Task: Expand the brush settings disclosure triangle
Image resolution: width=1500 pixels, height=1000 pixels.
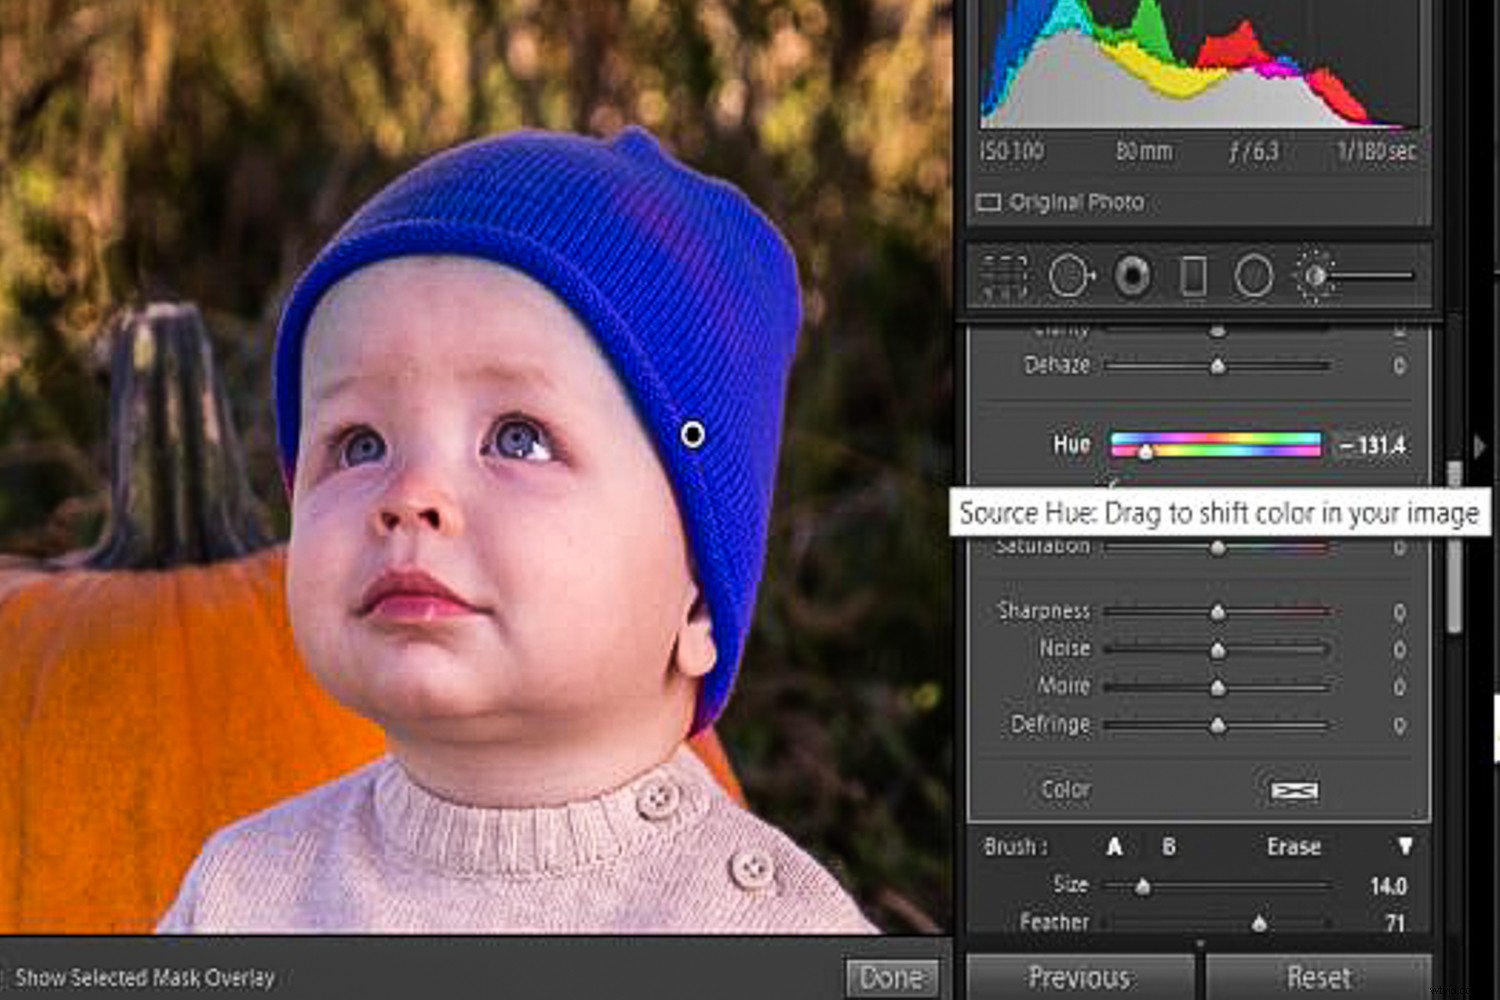Action: click(x=1408, y=846)
